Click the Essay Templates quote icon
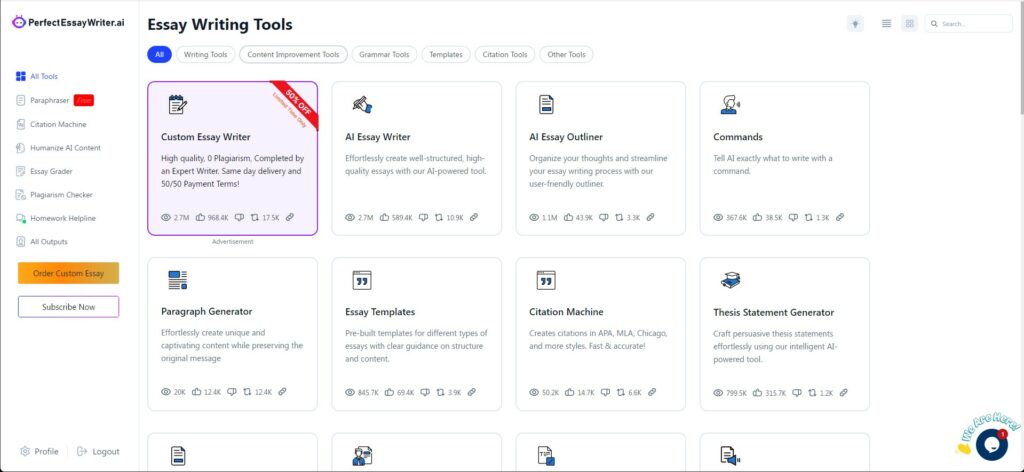 362,280
